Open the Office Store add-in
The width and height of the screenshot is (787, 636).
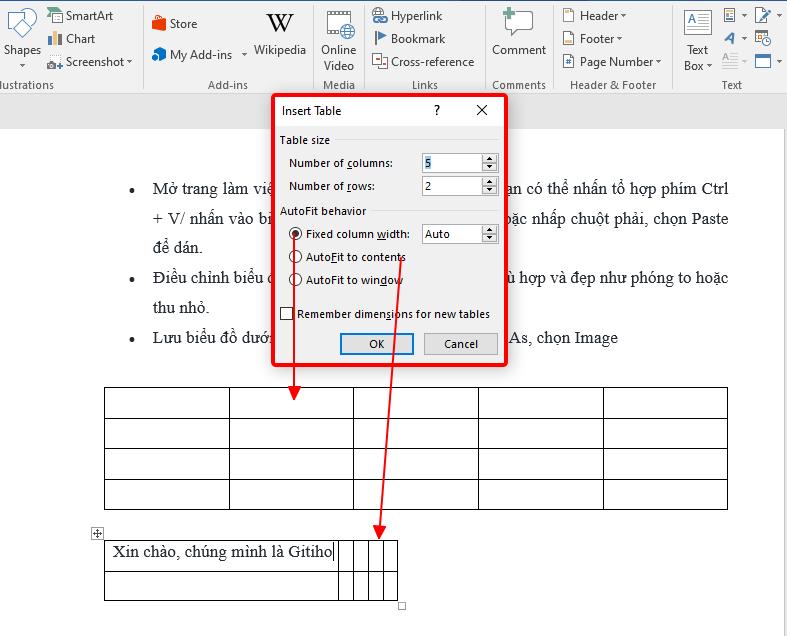pyautogui.click(x=174, y=24)
